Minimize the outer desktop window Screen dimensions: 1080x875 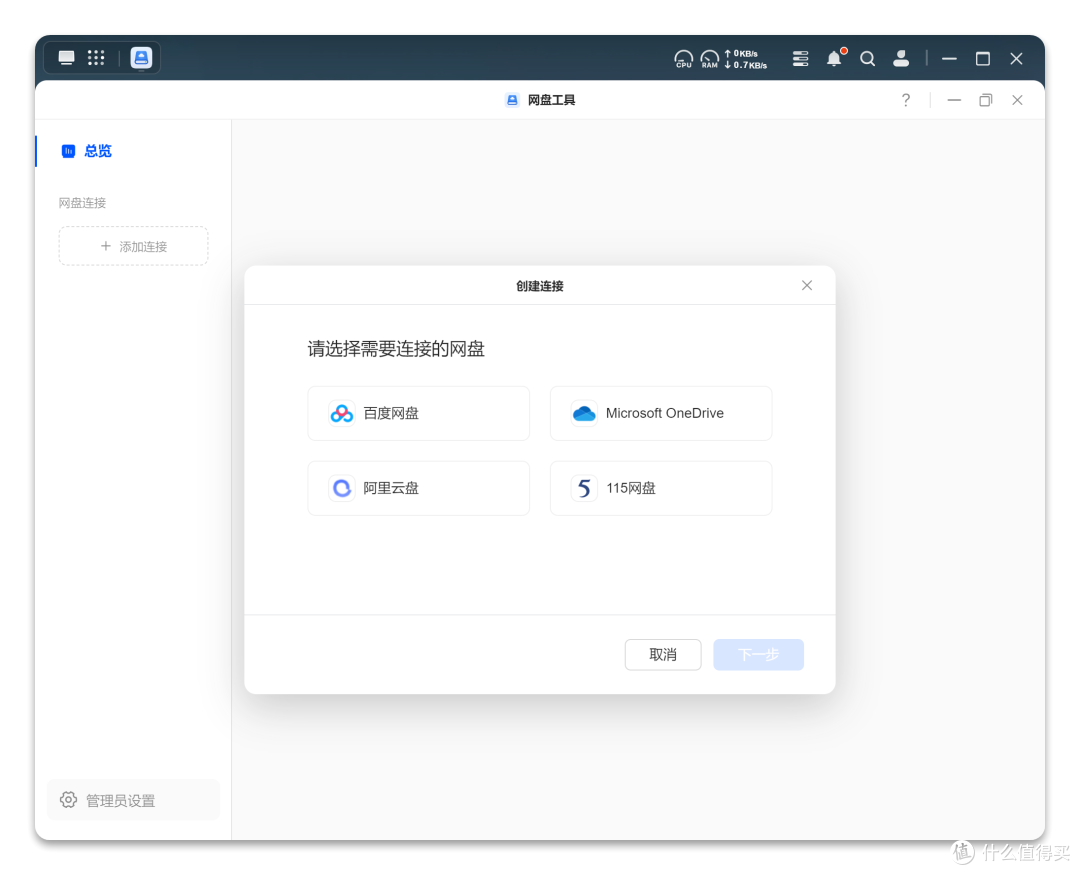click(x=950, y=59)
